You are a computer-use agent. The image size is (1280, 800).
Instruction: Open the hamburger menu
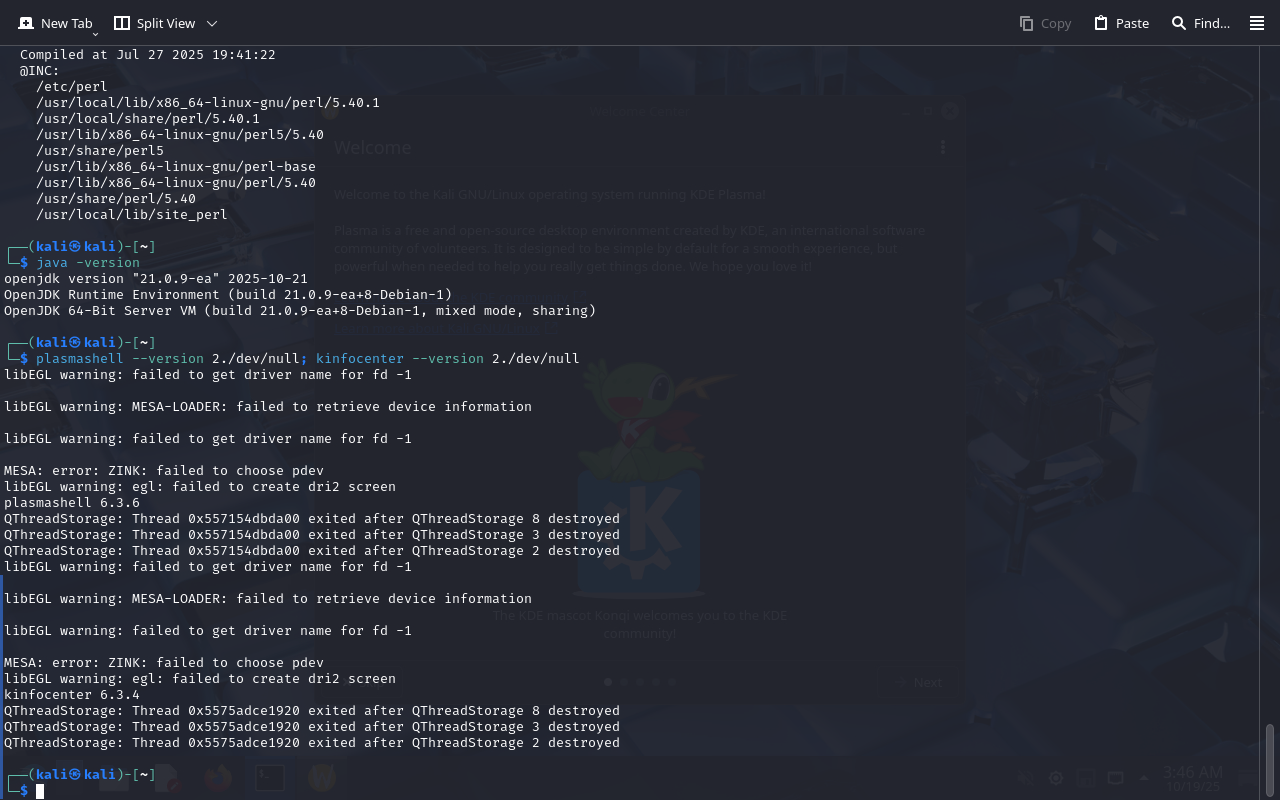[1257, 23]
